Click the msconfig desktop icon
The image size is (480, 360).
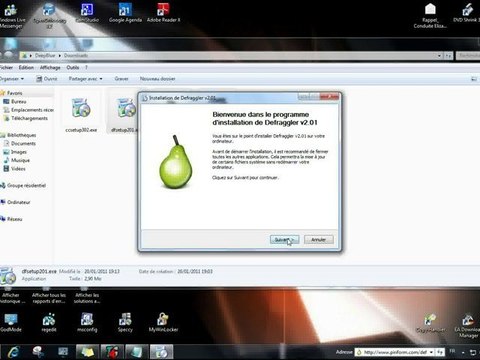click(87, 323)
